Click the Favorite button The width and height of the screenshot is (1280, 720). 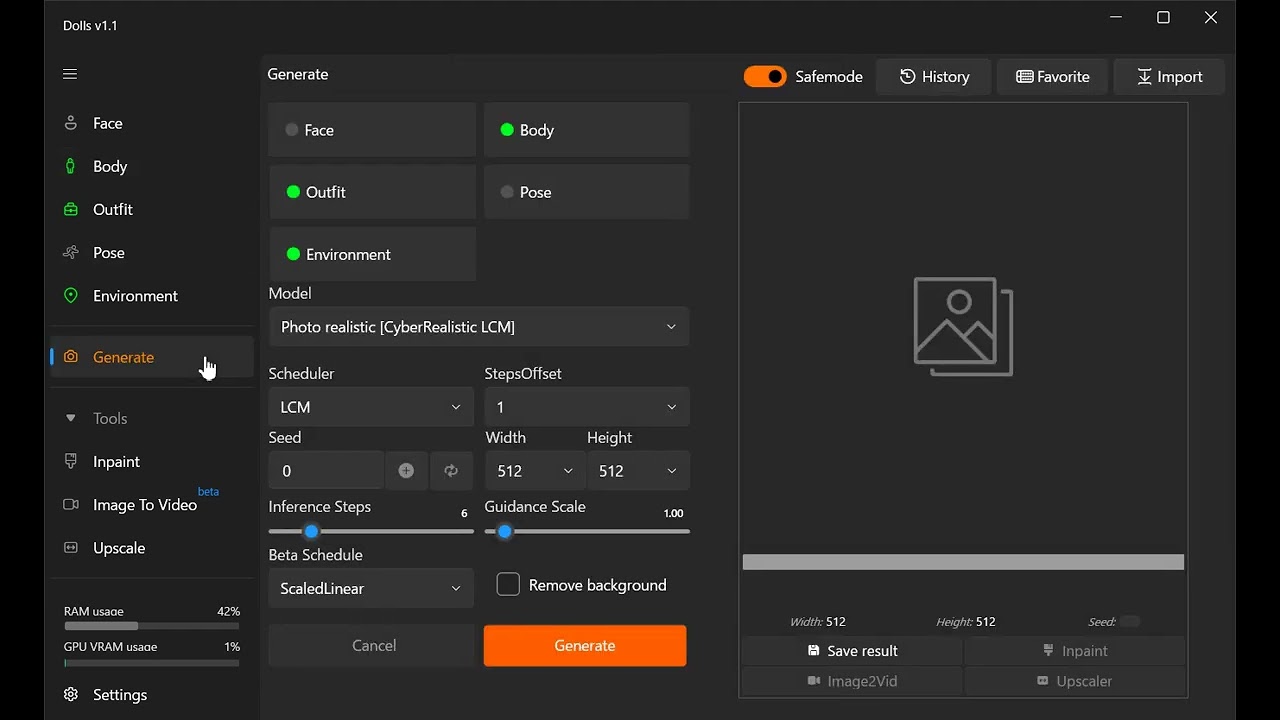[x=1052, y=76]
